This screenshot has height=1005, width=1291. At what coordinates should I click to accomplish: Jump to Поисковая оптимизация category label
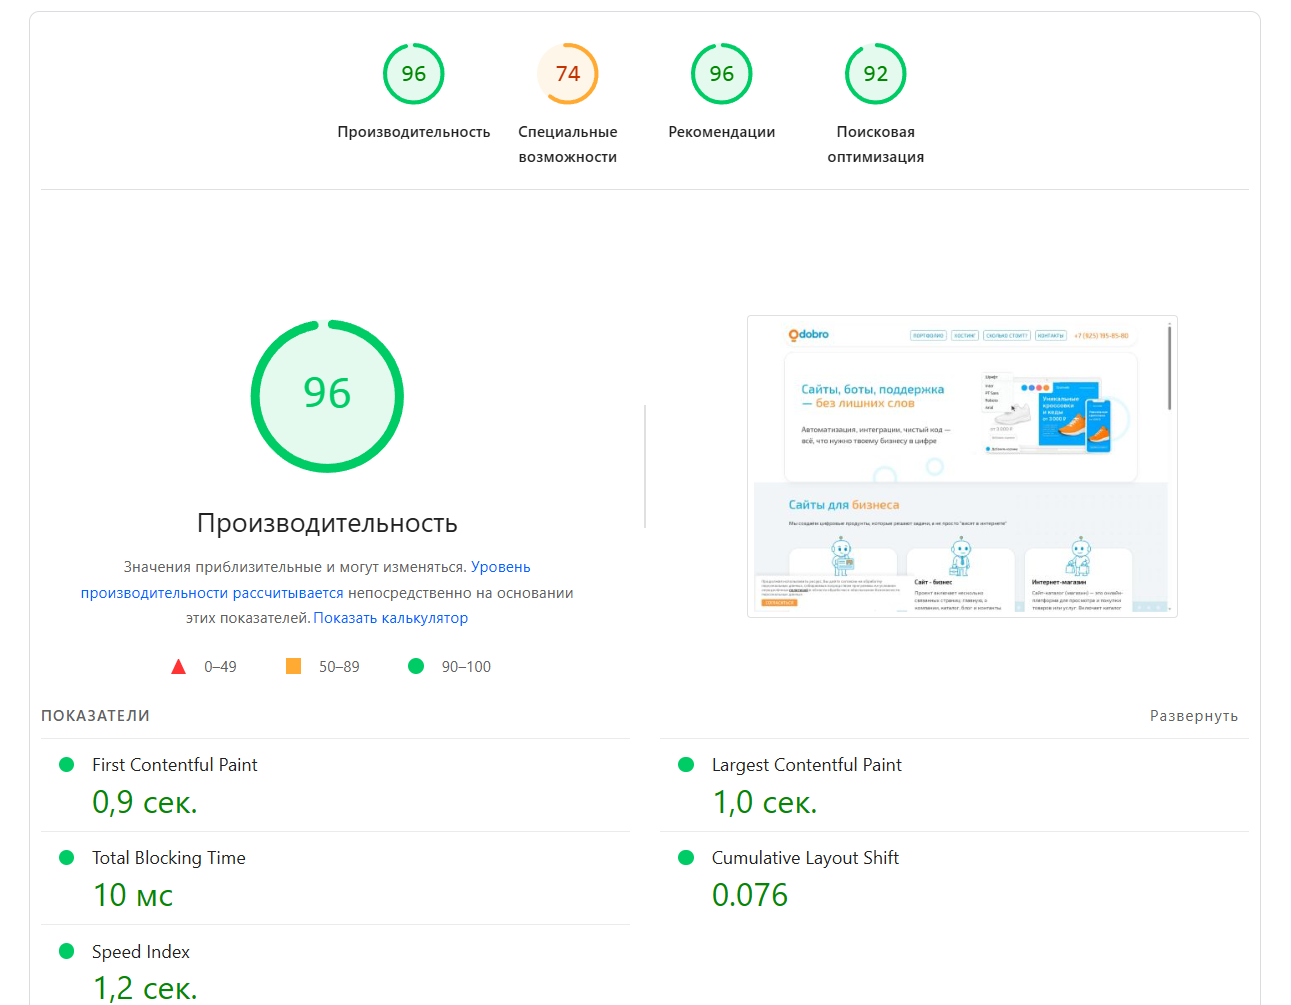click(875, 144)
